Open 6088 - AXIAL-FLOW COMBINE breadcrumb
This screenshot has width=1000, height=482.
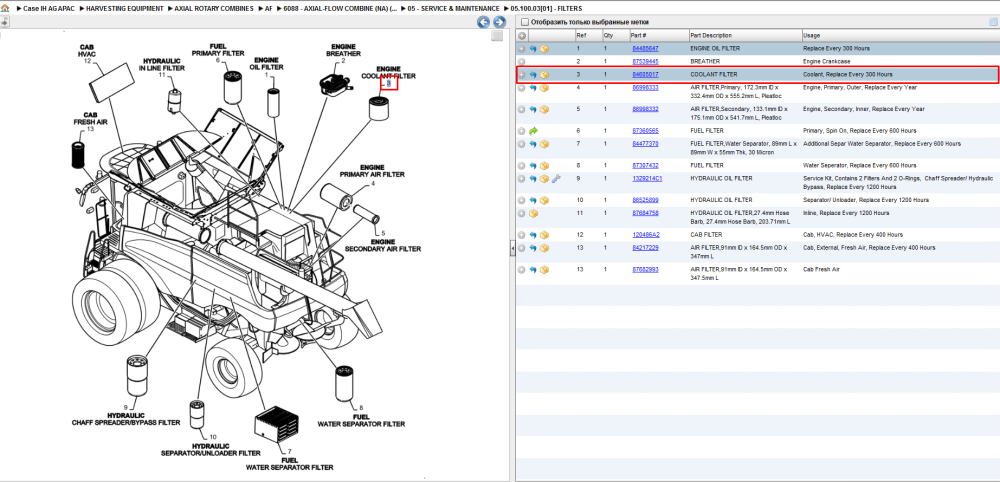point(340,8)
